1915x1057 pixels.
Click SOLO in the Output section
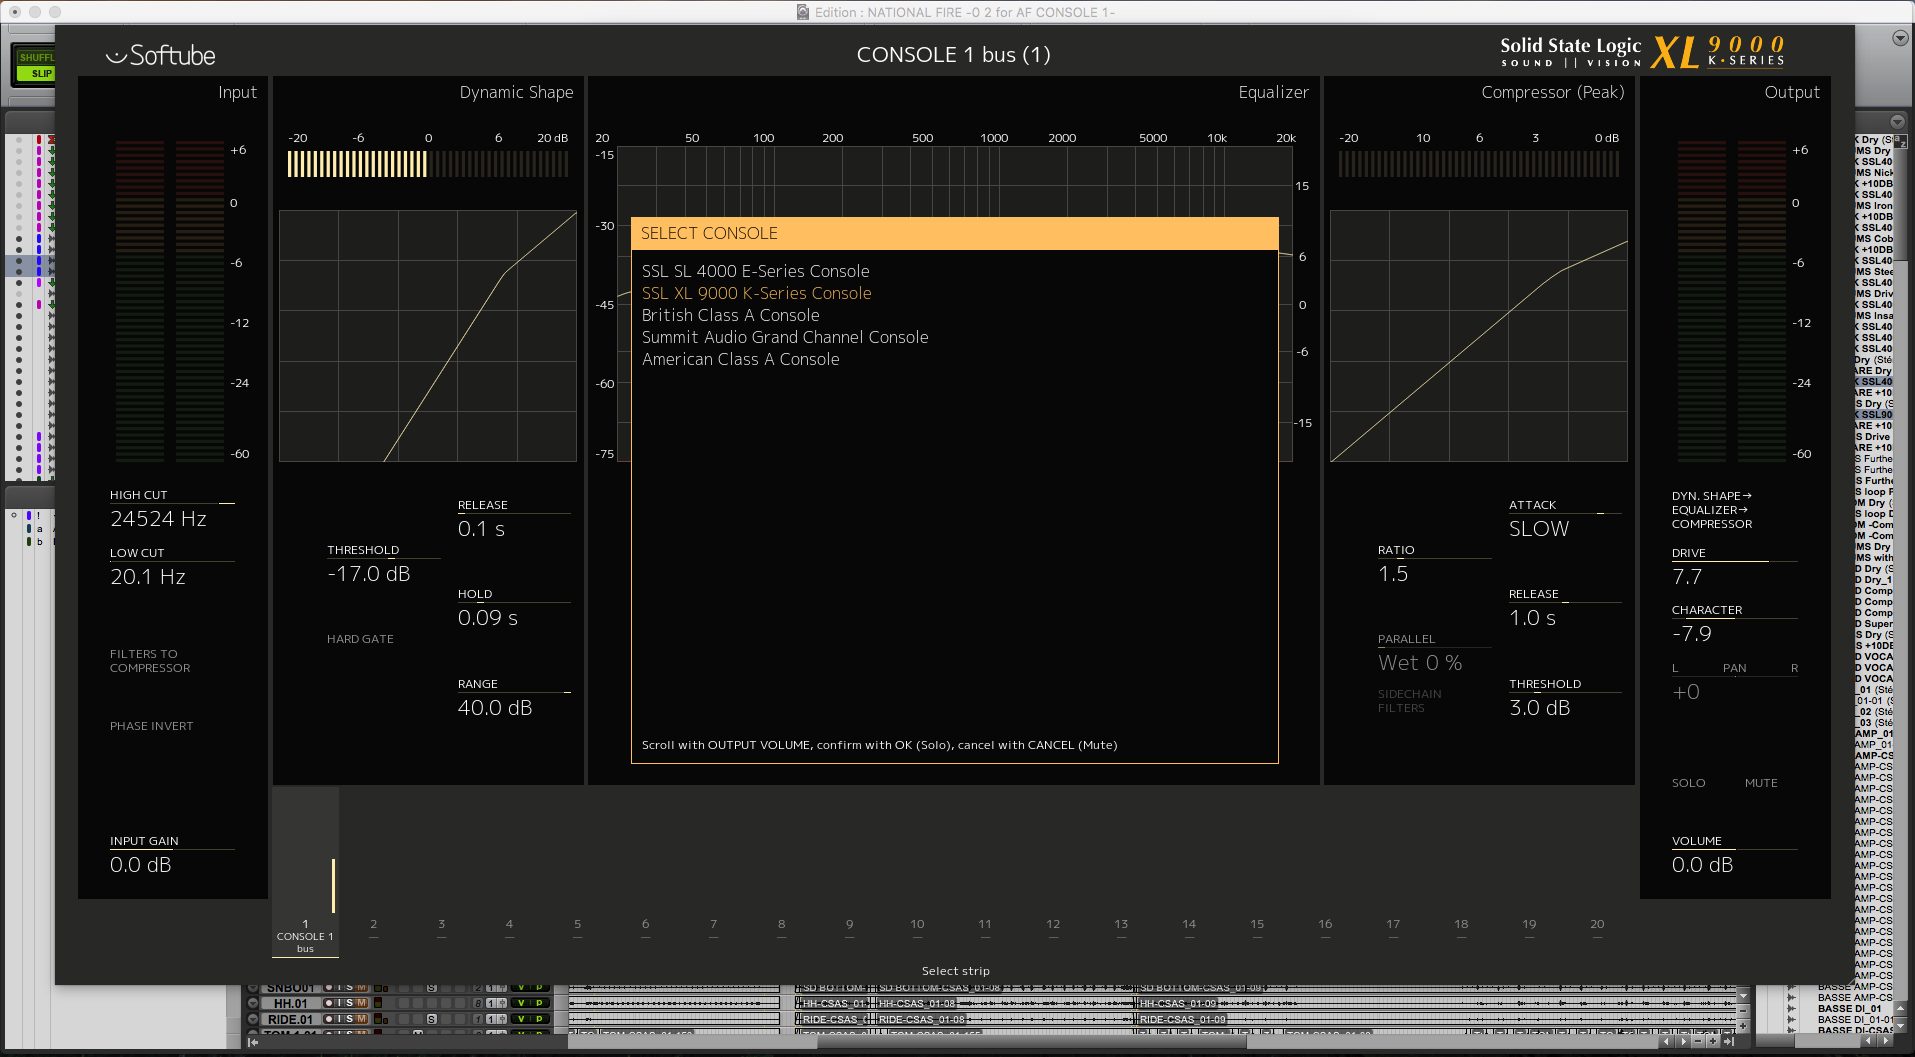pos(1688,783)
